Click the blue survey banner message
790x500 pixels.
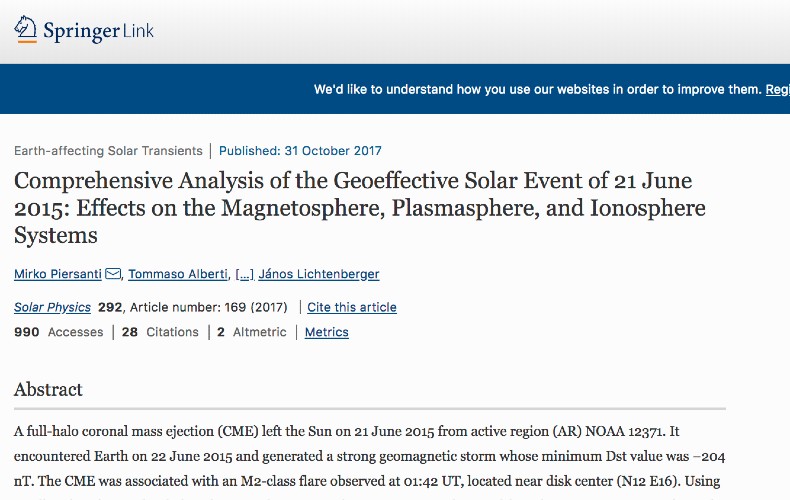pyautogui.click(x=537, y=89)
